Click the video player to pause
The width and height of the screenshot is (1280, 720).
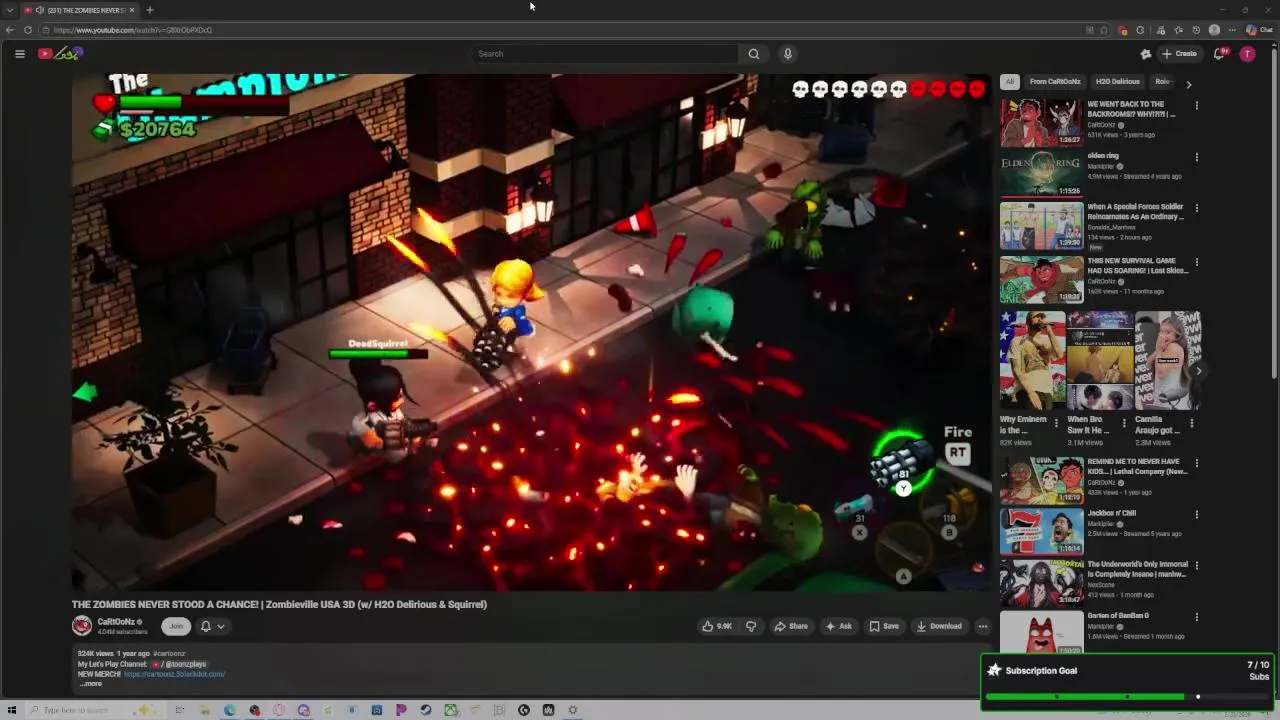coord(531,332)
